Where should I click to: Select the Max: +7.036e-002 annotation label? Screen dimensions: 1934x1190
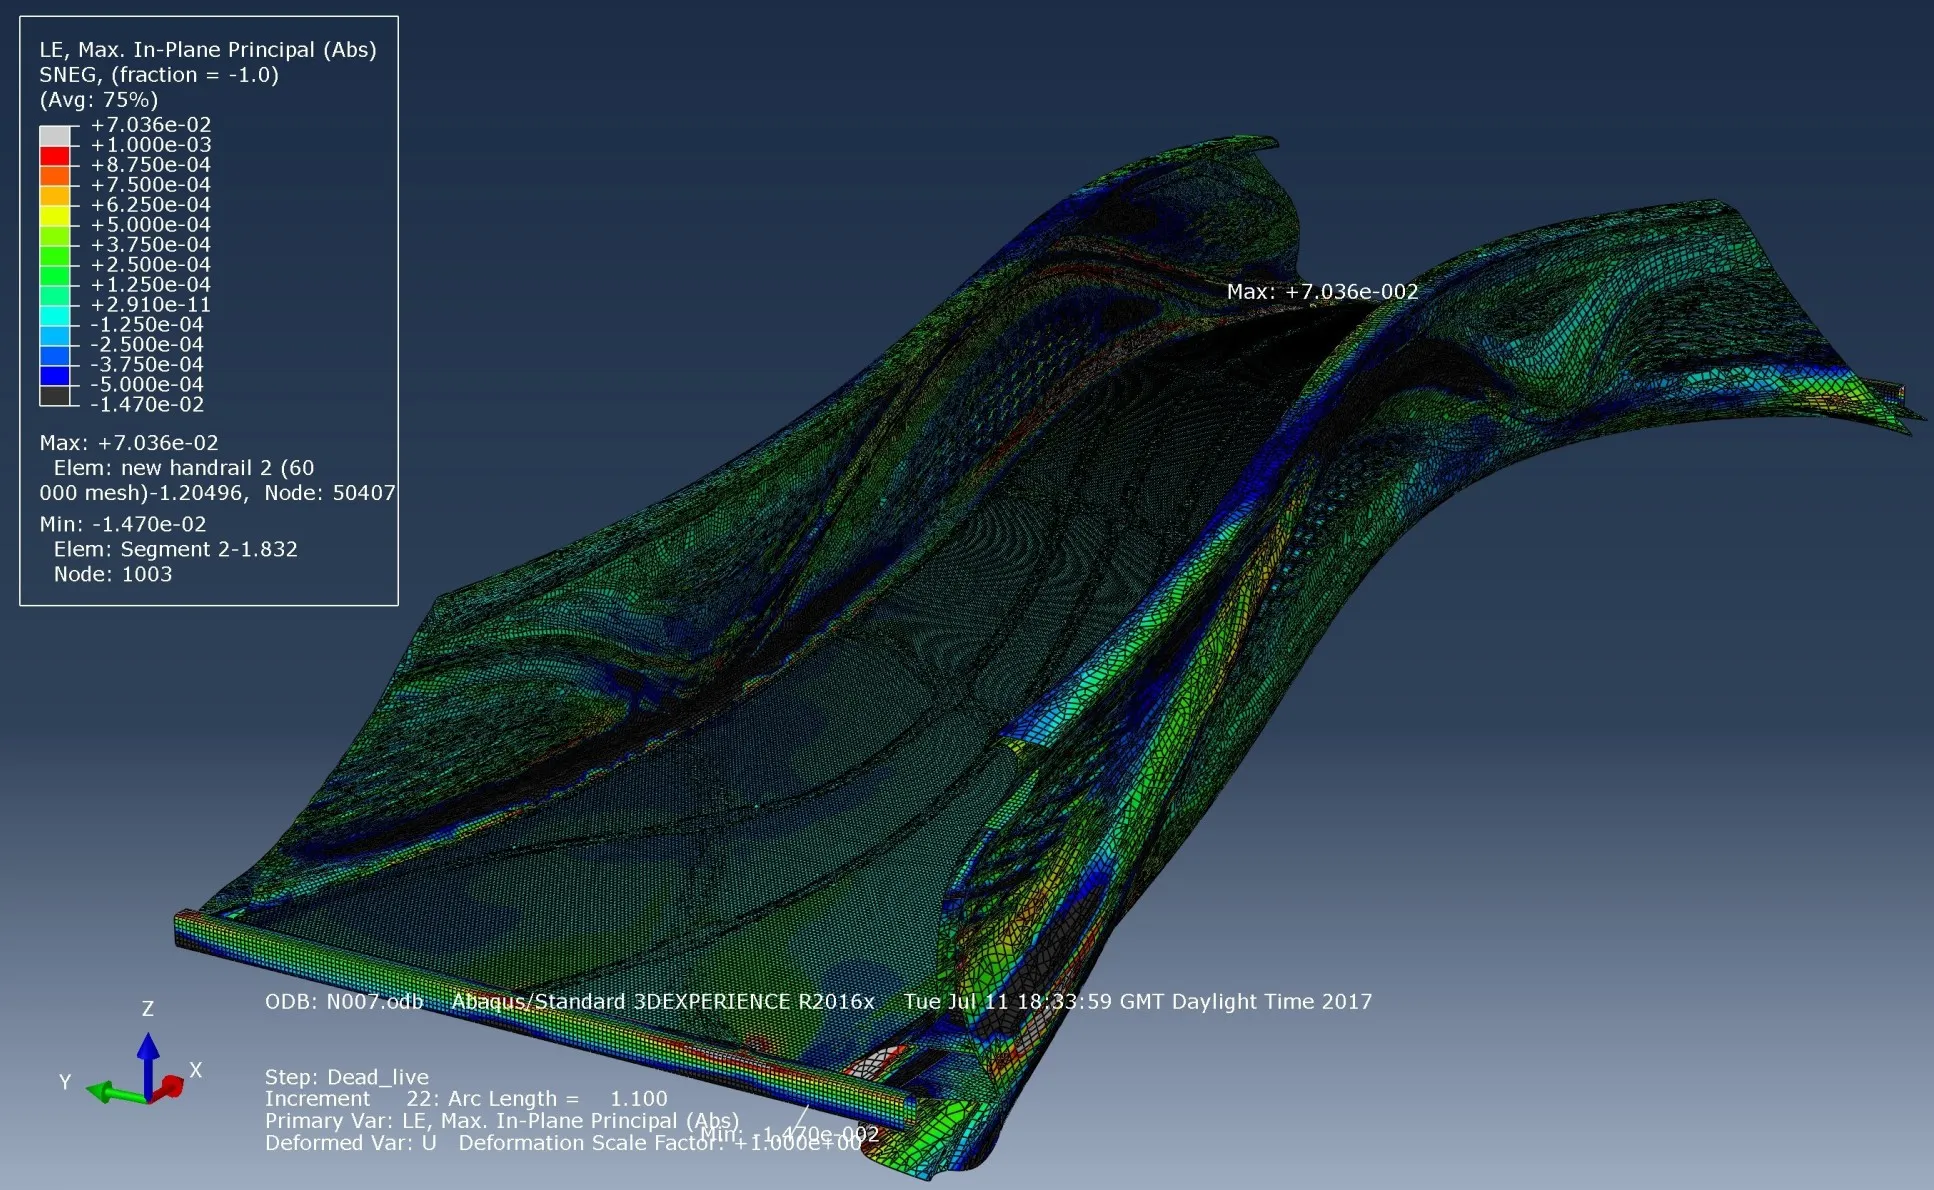pyautogui.click(x=1322, y=292)
